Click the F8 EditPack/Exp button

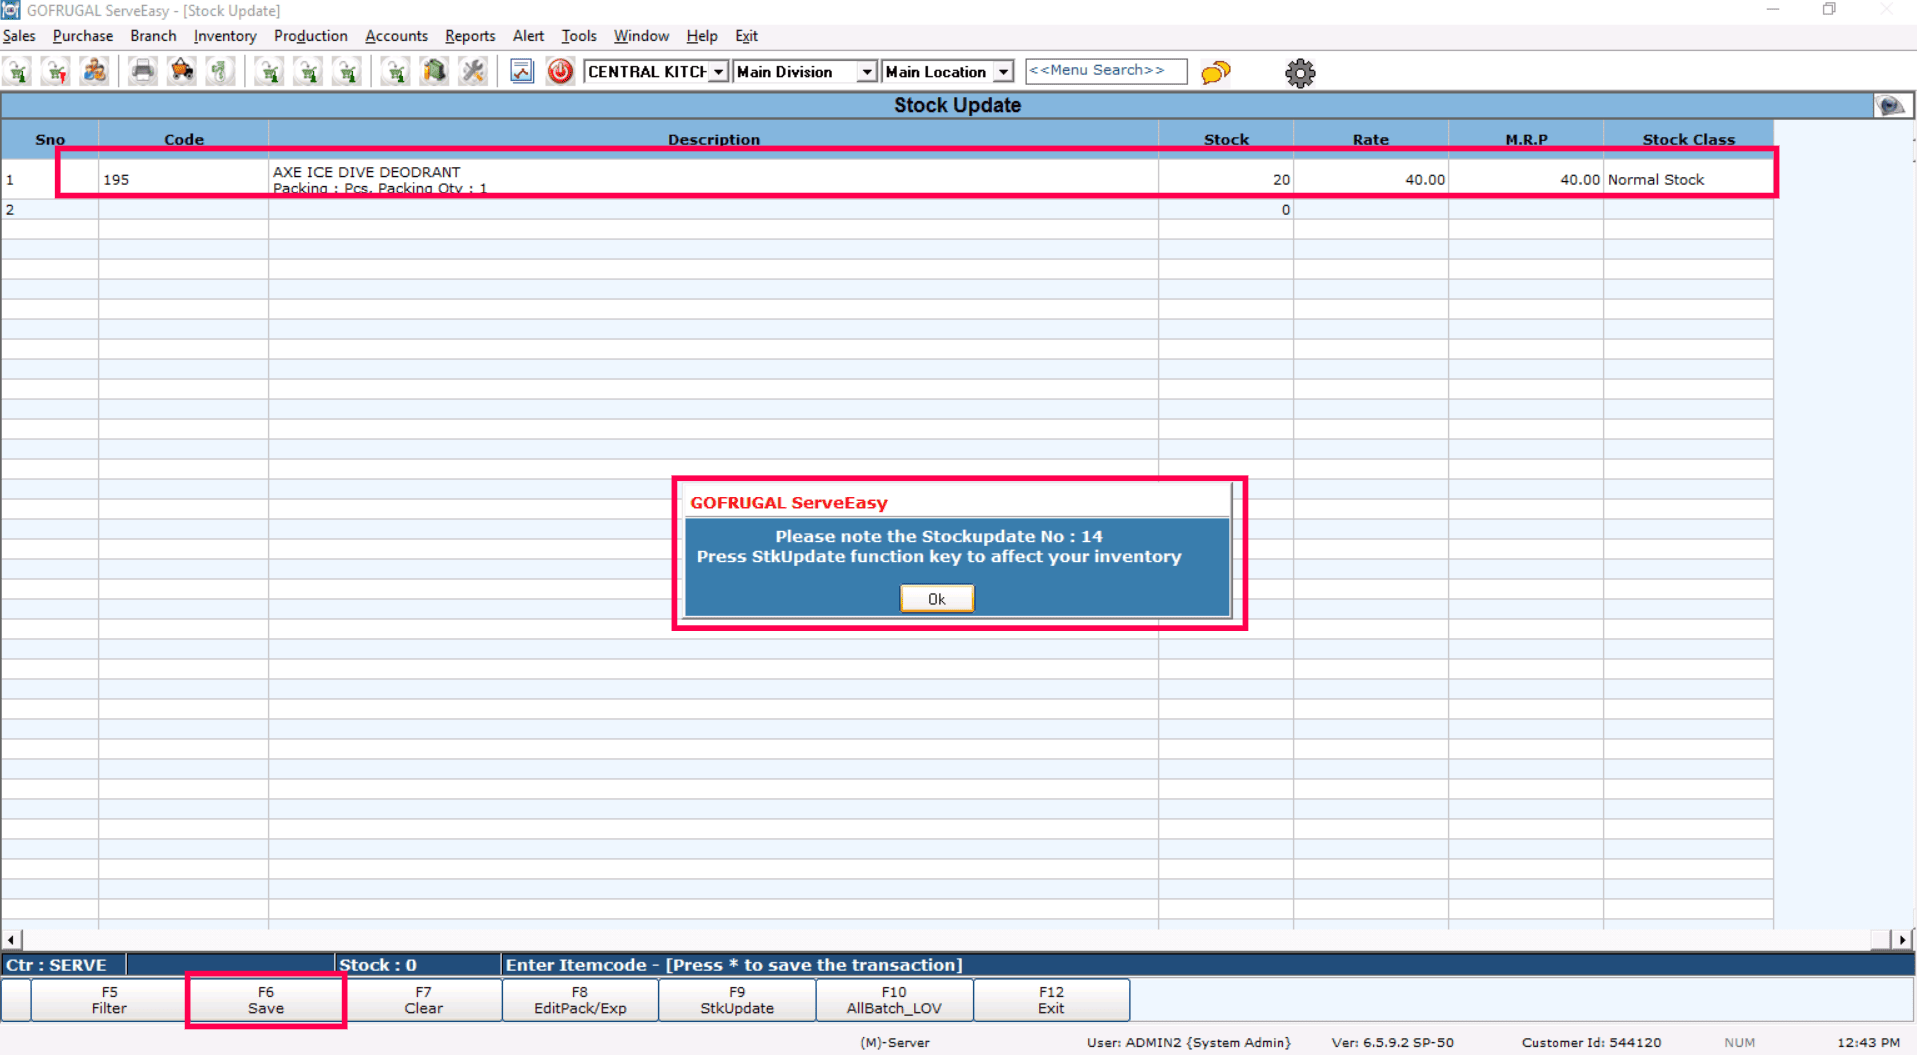pyautogui.click(x=580, y=1000)
